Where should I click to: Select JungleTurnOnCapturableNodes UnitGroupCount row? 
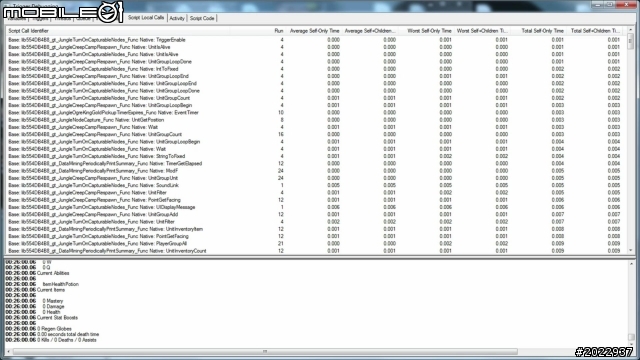314,98
